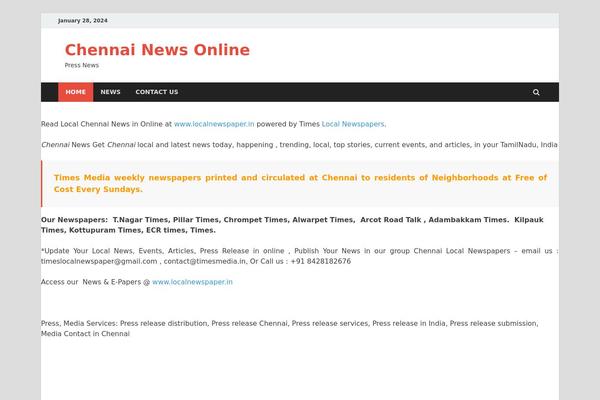This screenshot has width=600, height=400.
Task: Open the search magnifier icon in navbar
Action: [x=536, y=92]
